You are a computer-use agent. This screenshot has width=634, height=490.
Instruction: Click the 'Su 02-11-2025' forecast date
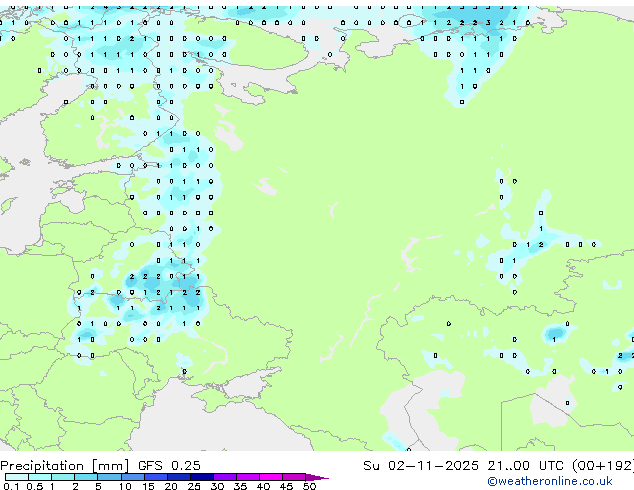pos(421,466)
